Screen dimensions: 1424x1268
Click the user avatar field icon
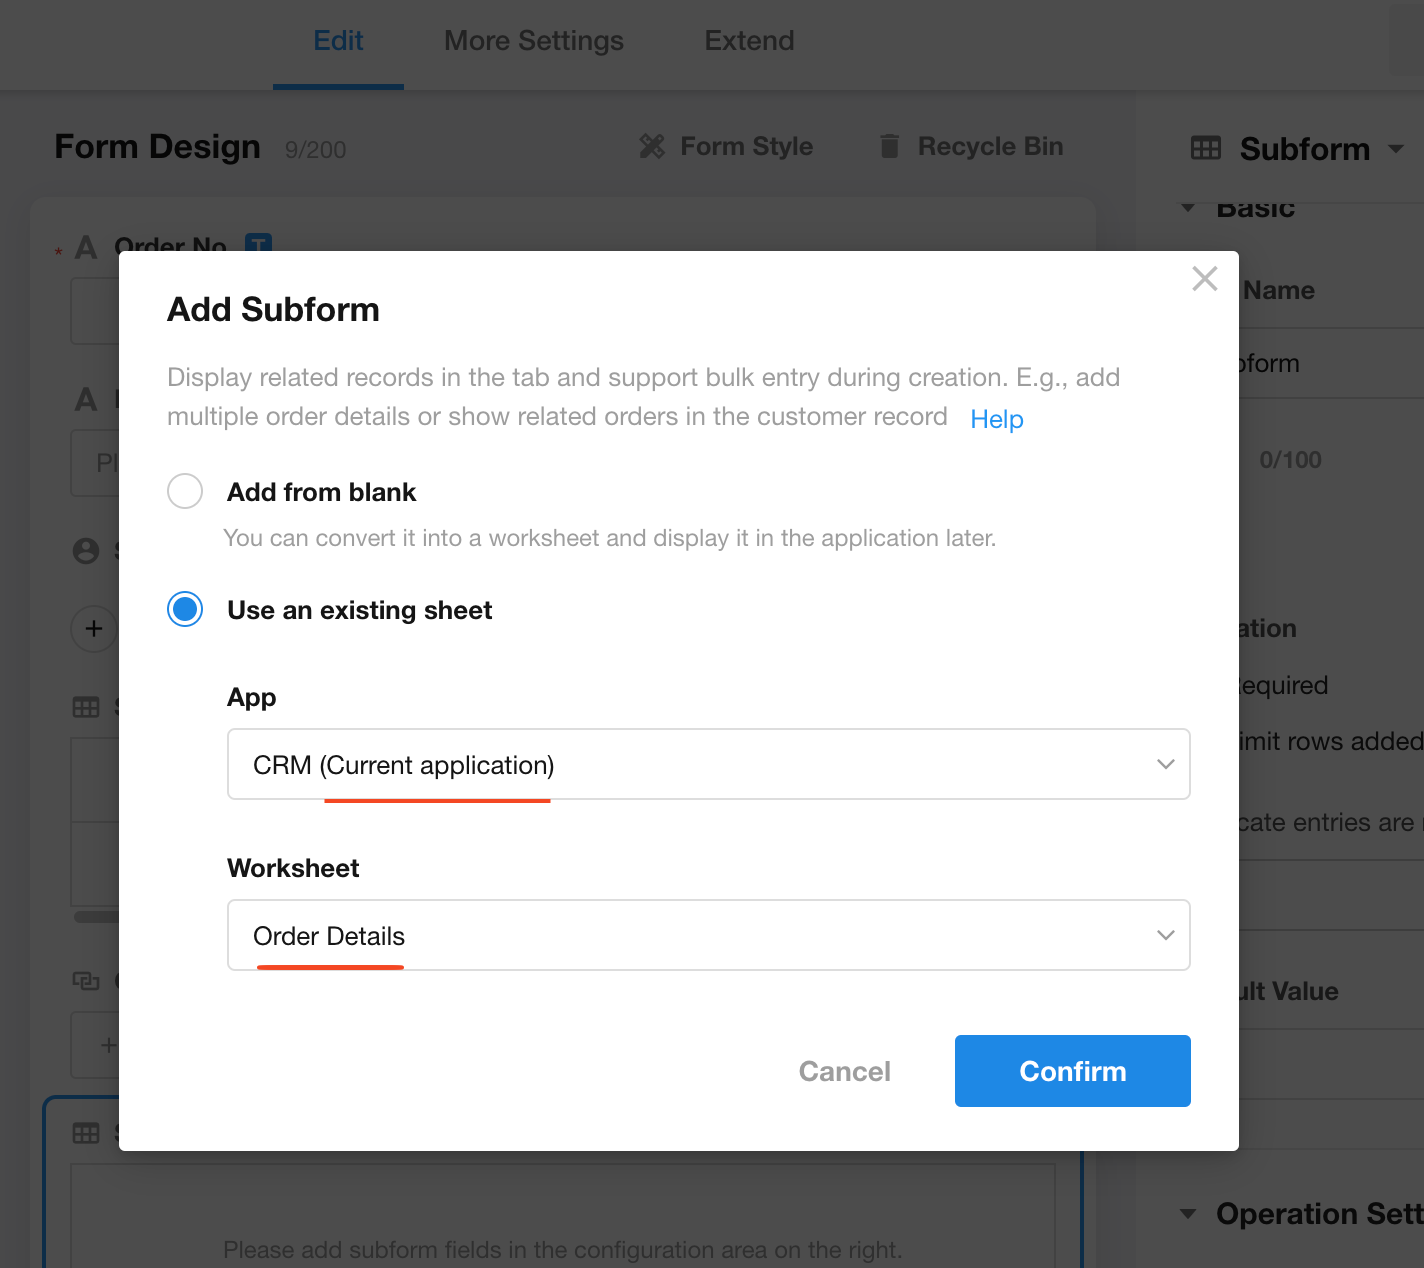pyautogui.click(x=86, y=551)
